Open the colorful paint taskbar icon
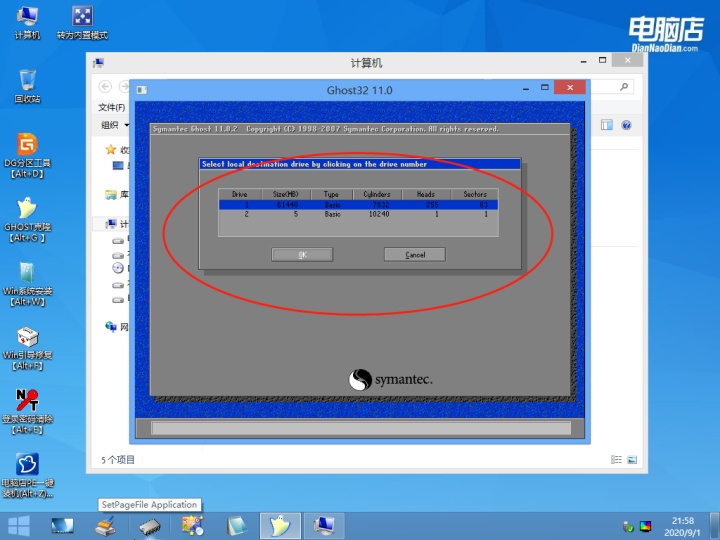 (x=192, y=526)
